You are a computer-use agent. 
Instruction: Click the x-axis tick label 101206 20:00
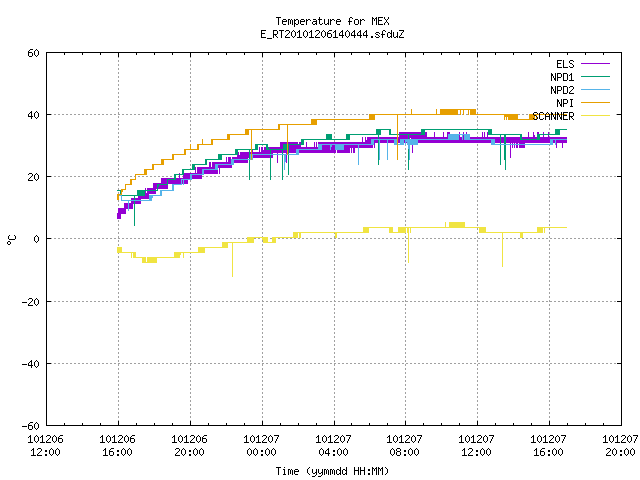pyautogui.click(x=189, y=446)
